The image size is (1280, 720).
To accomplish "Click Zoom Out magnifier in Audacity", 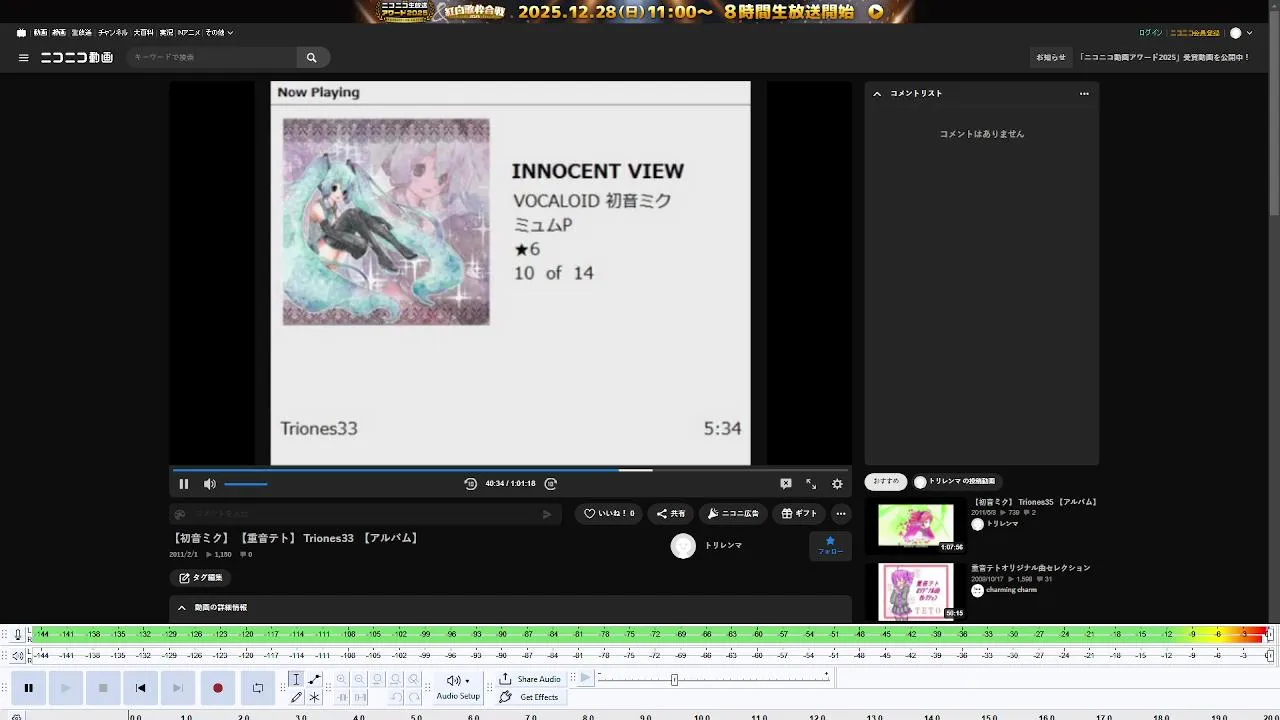I will click(x=359, y=679).
